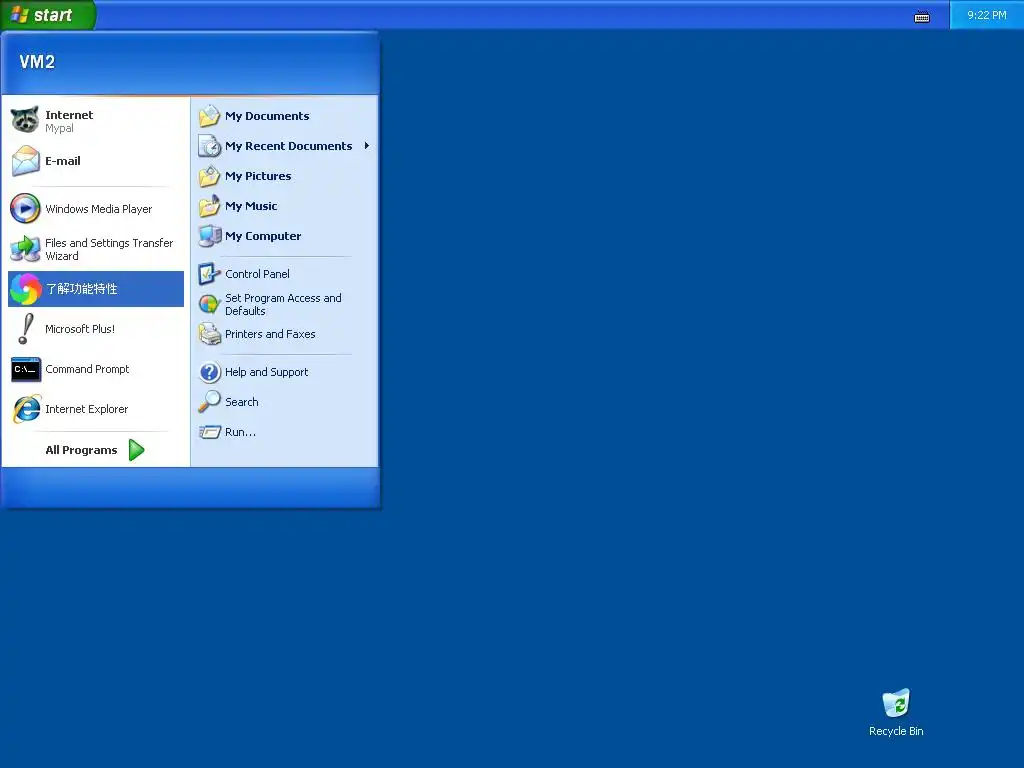Open the Files and Settings Transfer Wizard icon
Image resolution: width=1024 pixels, height=768 pixels.
tap(25, 249)
